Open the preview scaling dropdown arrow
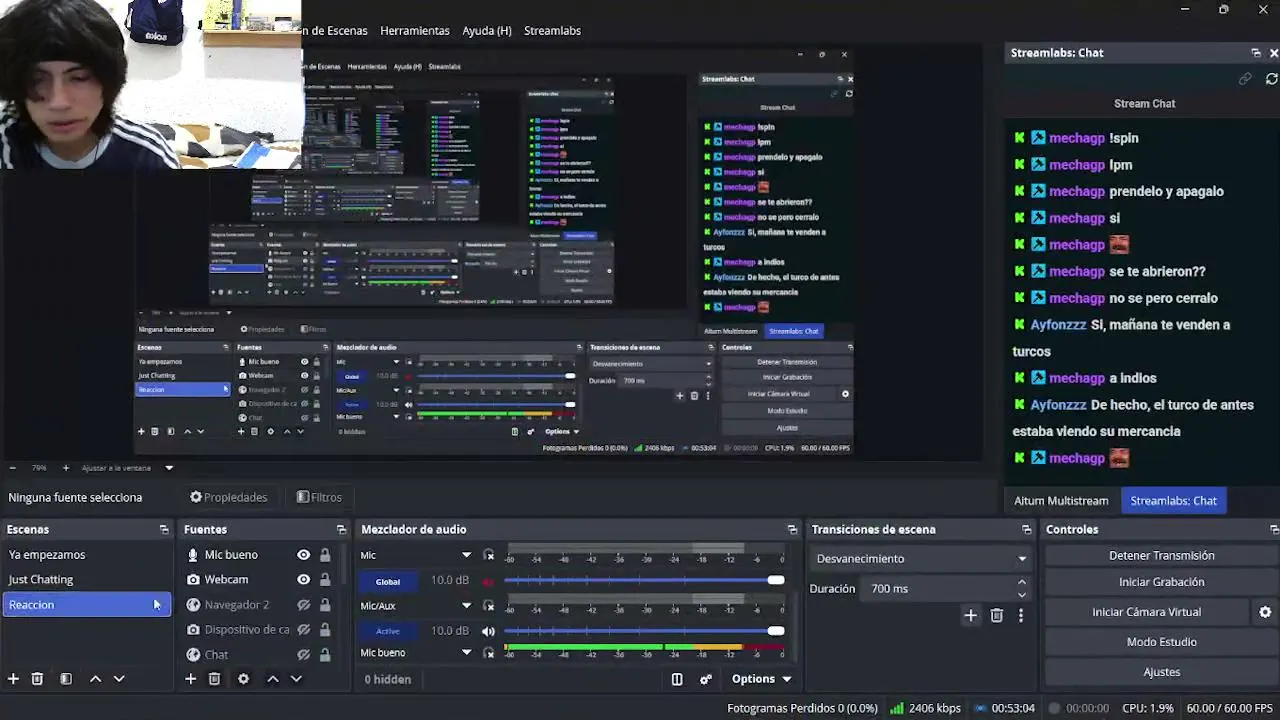The height and width of the screenshot is (720, 1280). [x=169, y=468]
